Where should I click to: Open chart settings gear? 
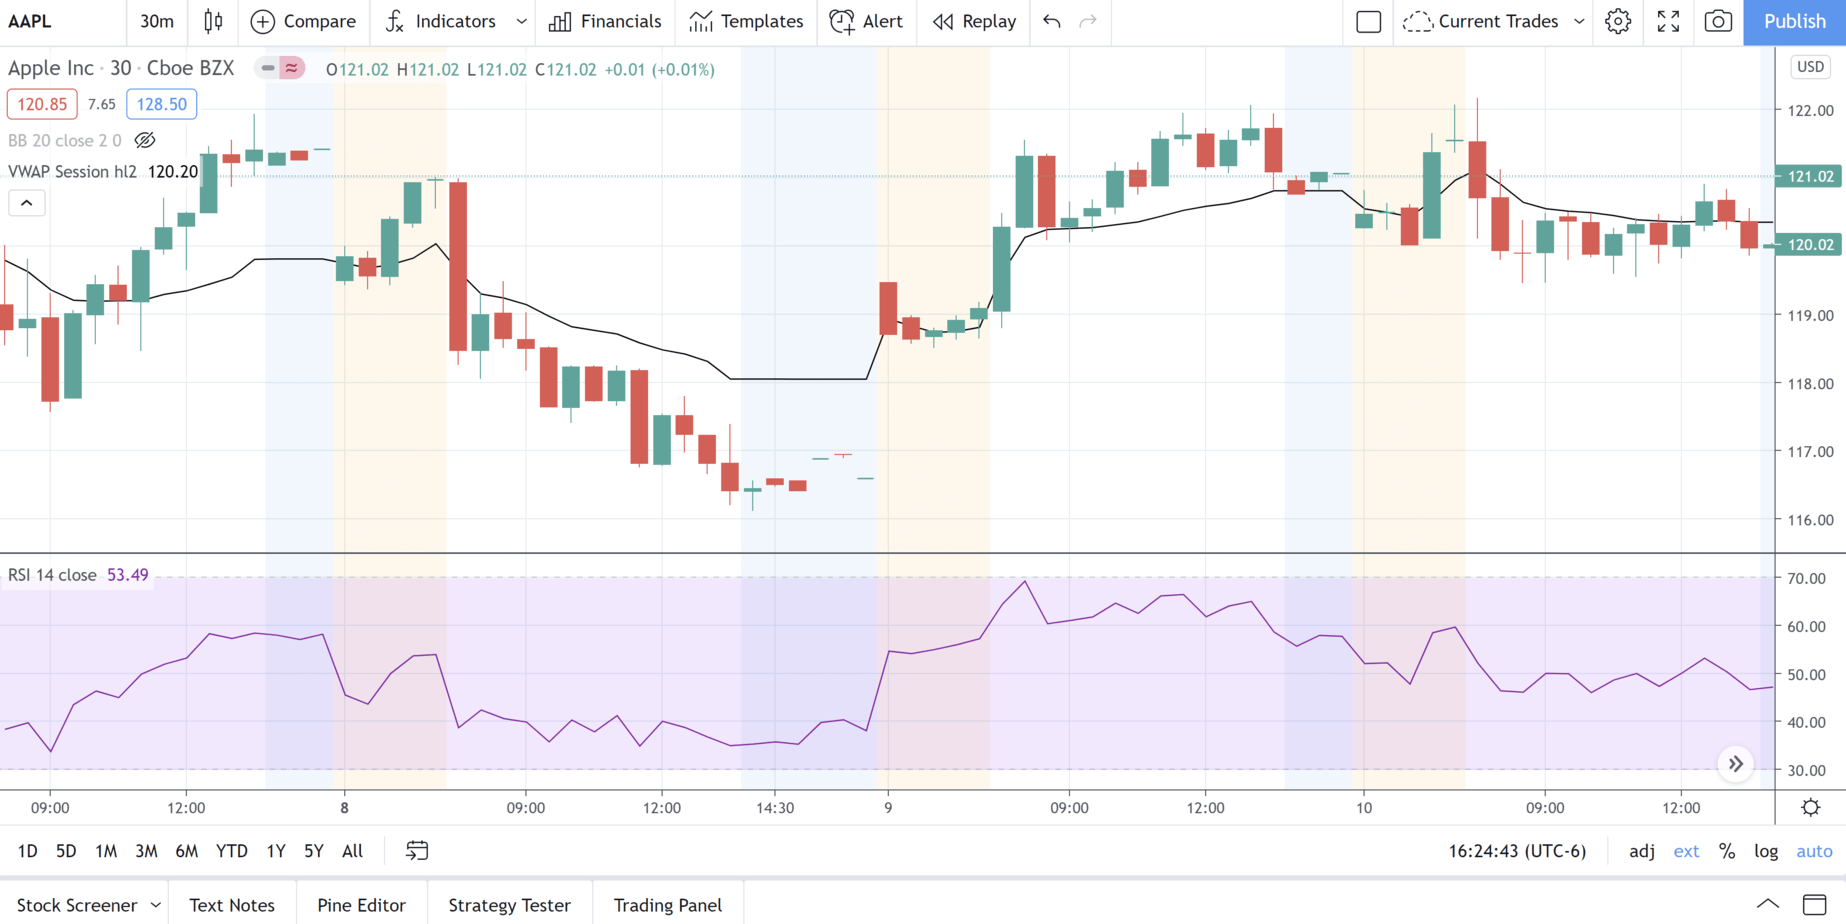(1618, 21)
